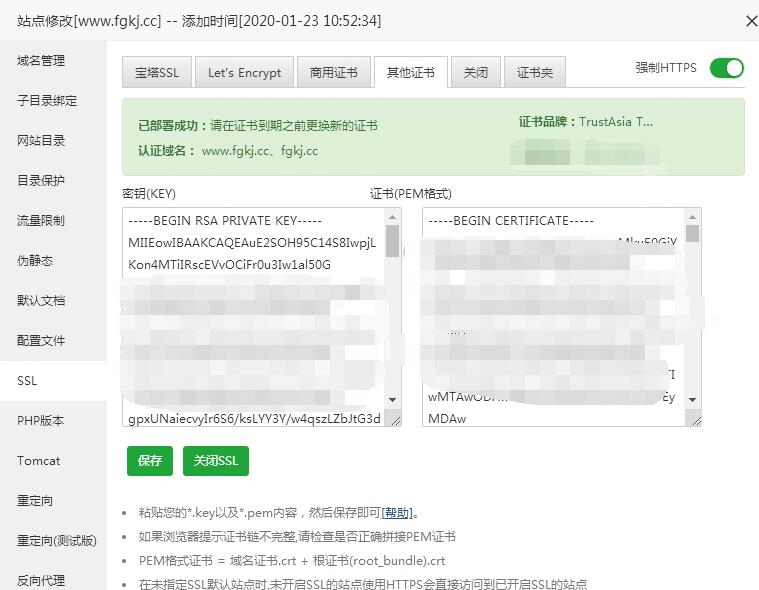Select 伪静态 from the left menu
This screenshot has height=590, width=759.
pos(35,261)
